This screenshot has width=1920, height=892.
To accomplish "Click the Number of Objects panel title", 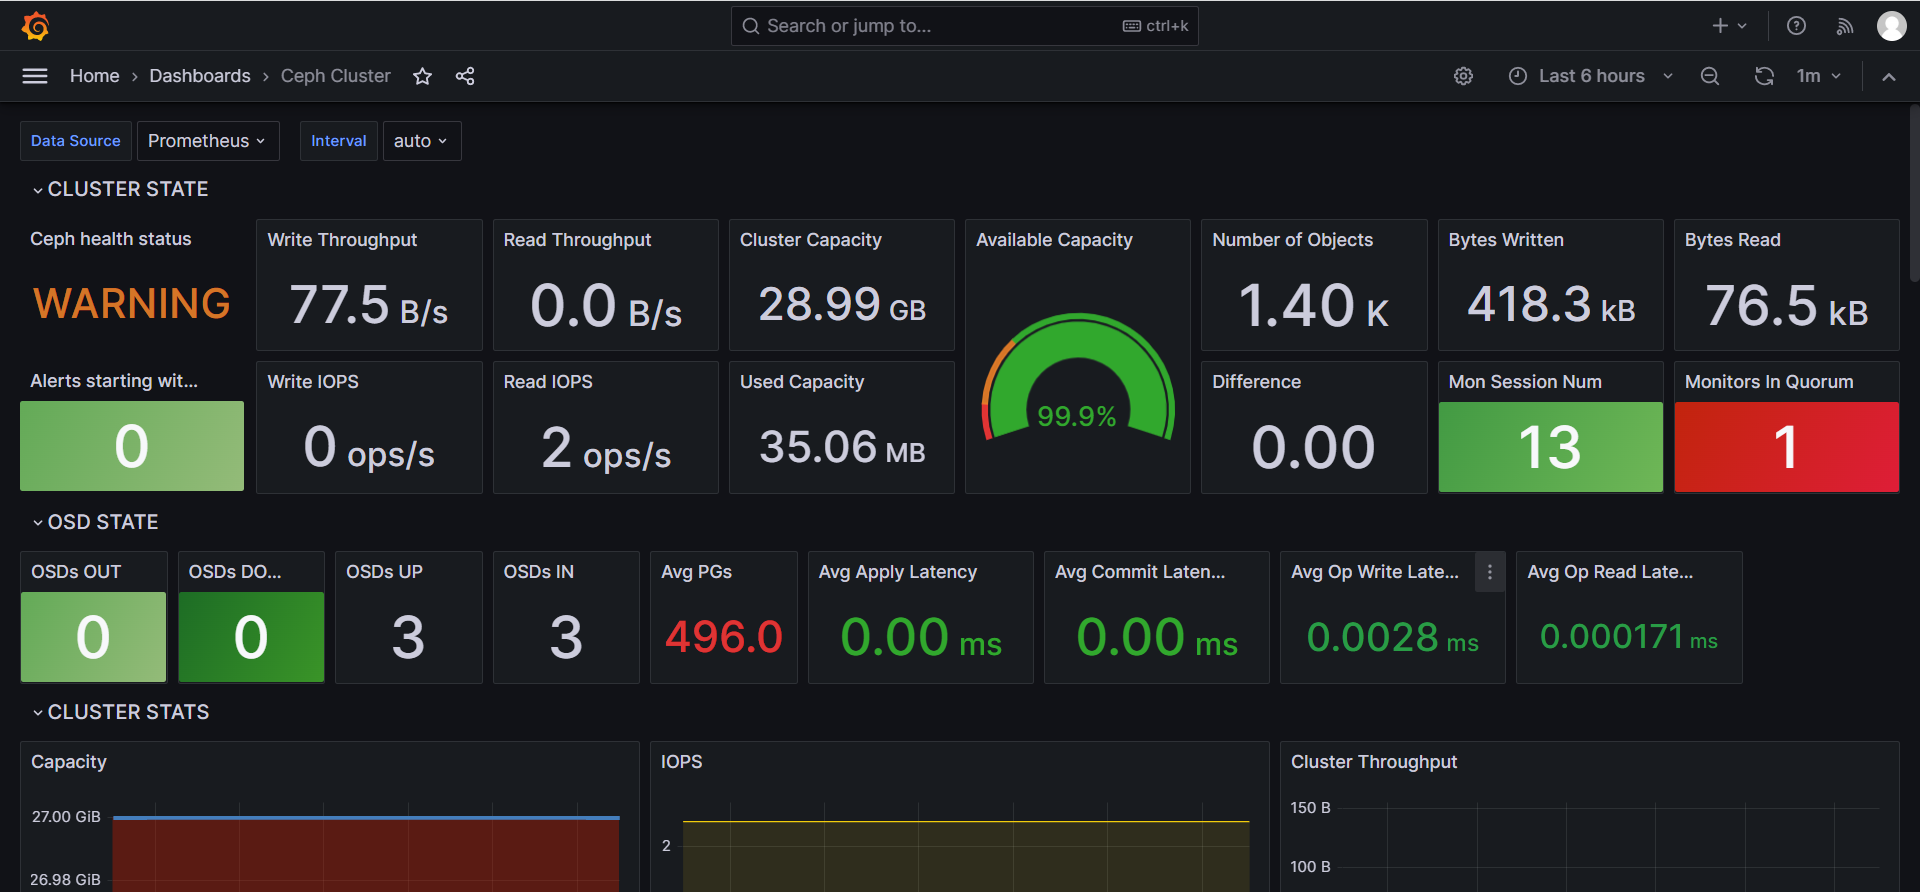I will [1292, 240].
